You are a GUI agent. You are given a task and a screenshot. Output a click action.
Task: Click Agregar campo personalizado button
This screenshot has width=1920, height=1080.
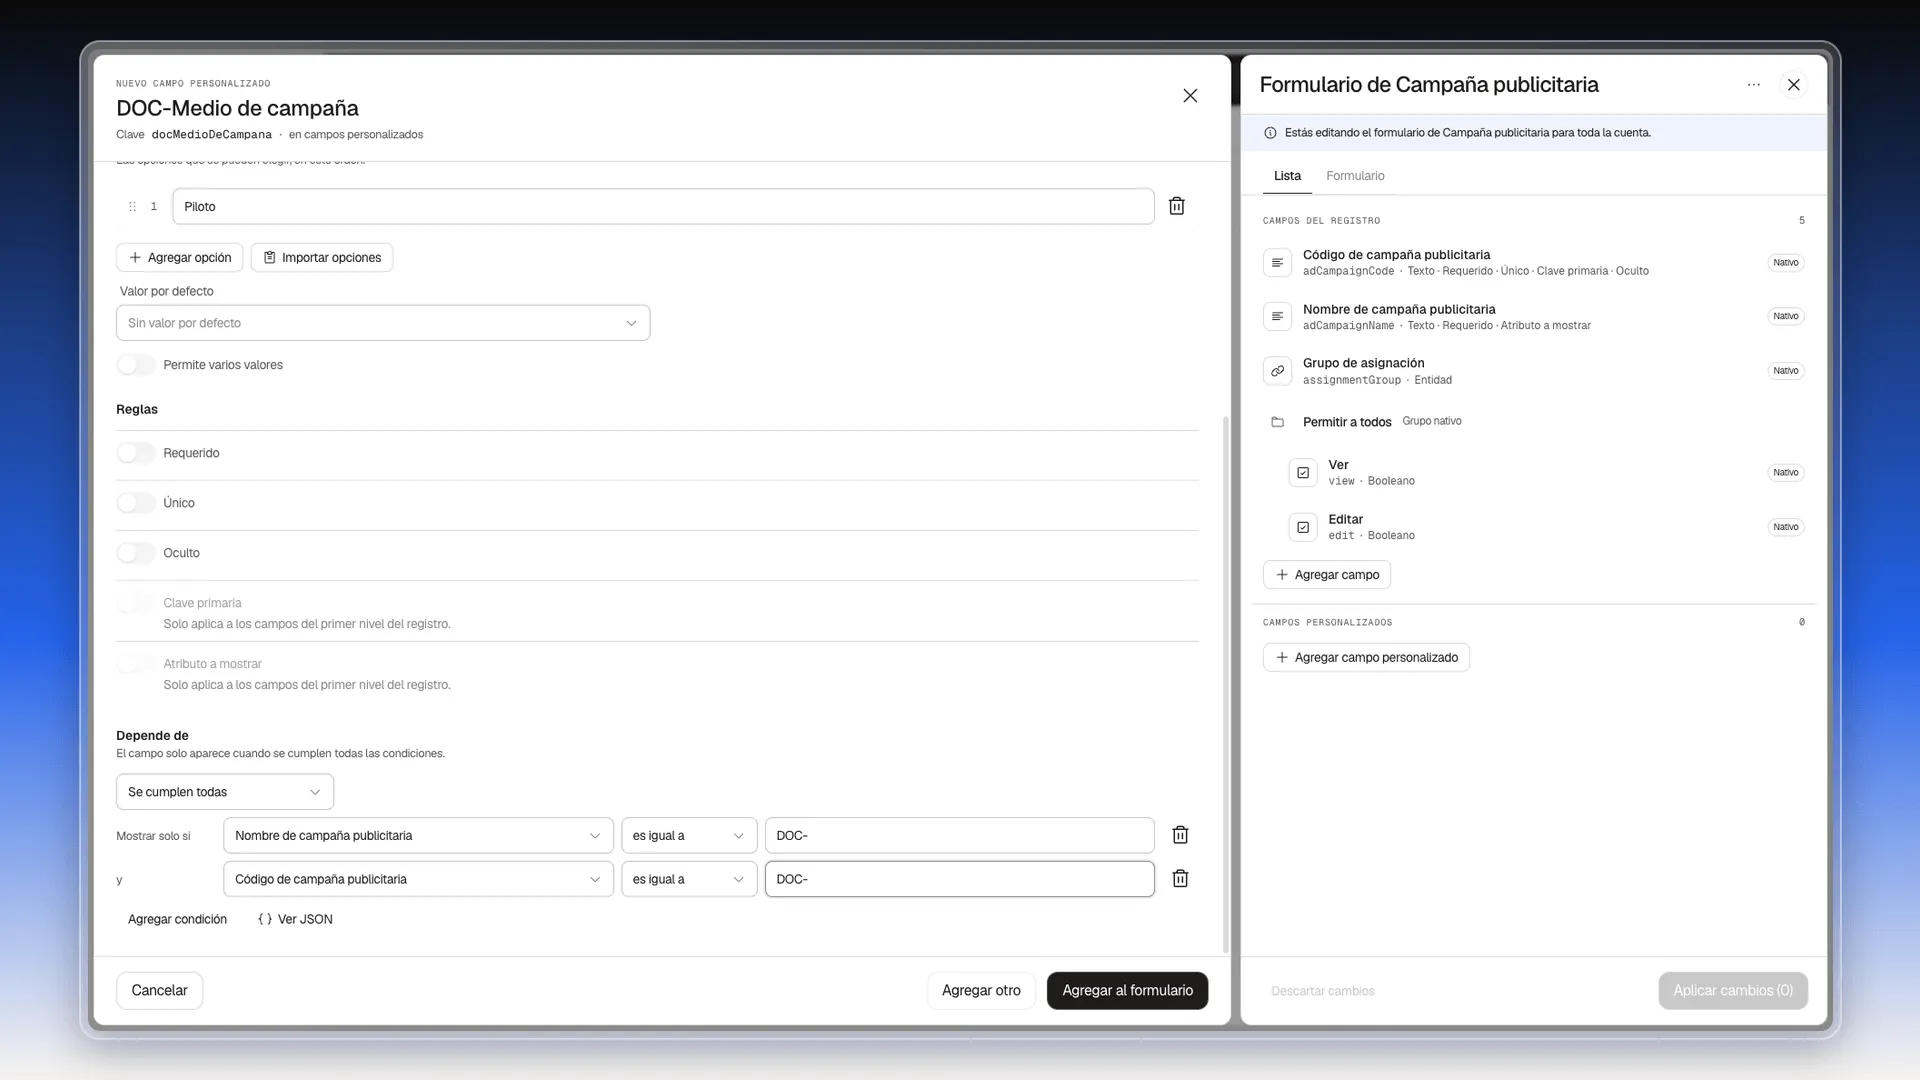(1366, 658)
